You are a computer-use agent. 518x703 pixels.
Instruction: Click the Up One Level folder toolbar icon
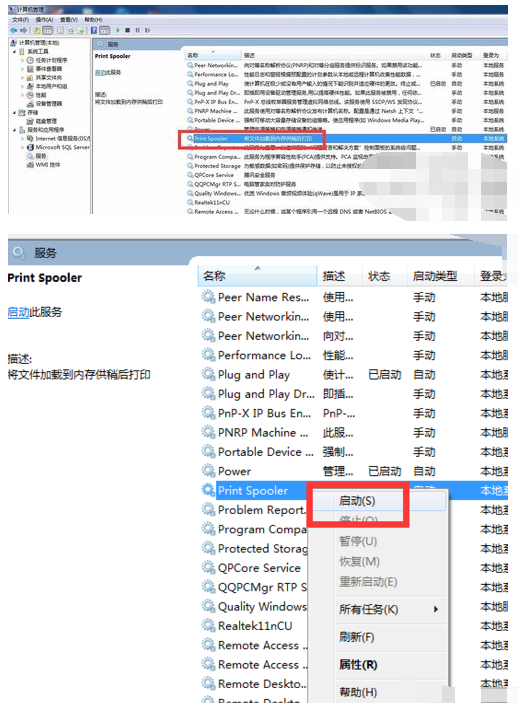tap(37, 30)
